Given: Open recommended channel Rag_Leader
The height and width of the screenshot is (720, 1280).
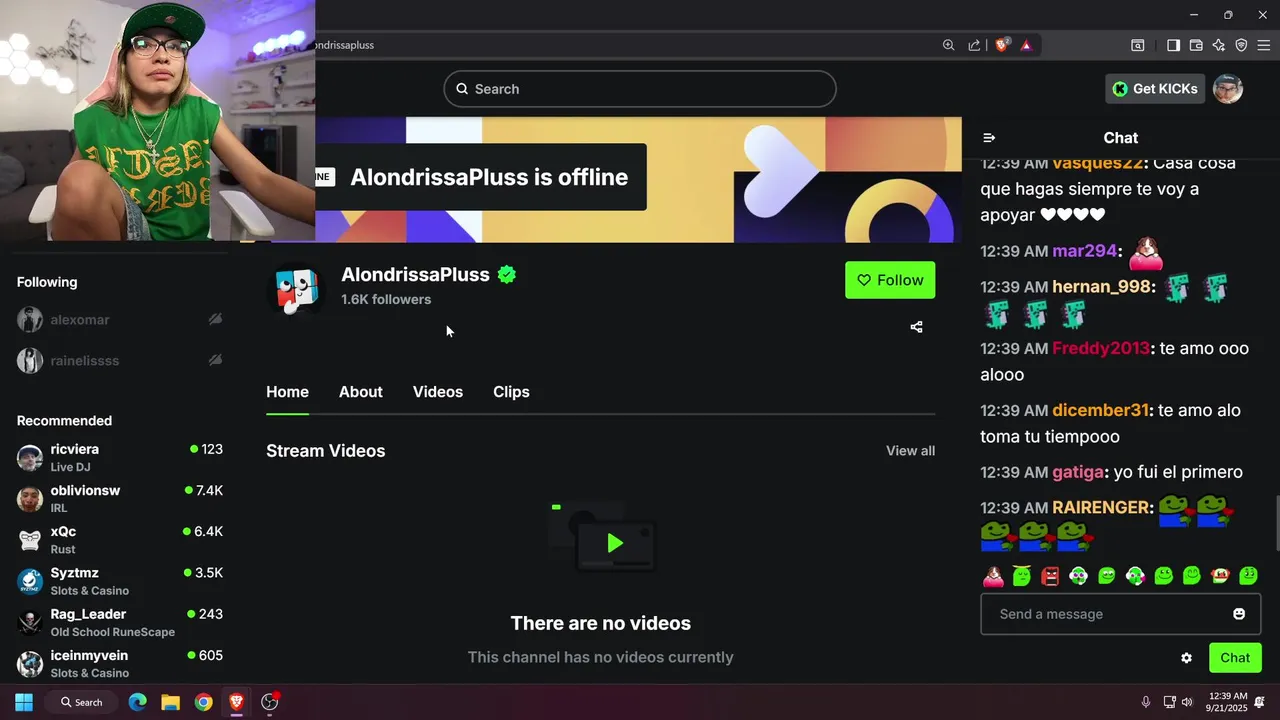Looking at the screenshot, I should [120, 622].
